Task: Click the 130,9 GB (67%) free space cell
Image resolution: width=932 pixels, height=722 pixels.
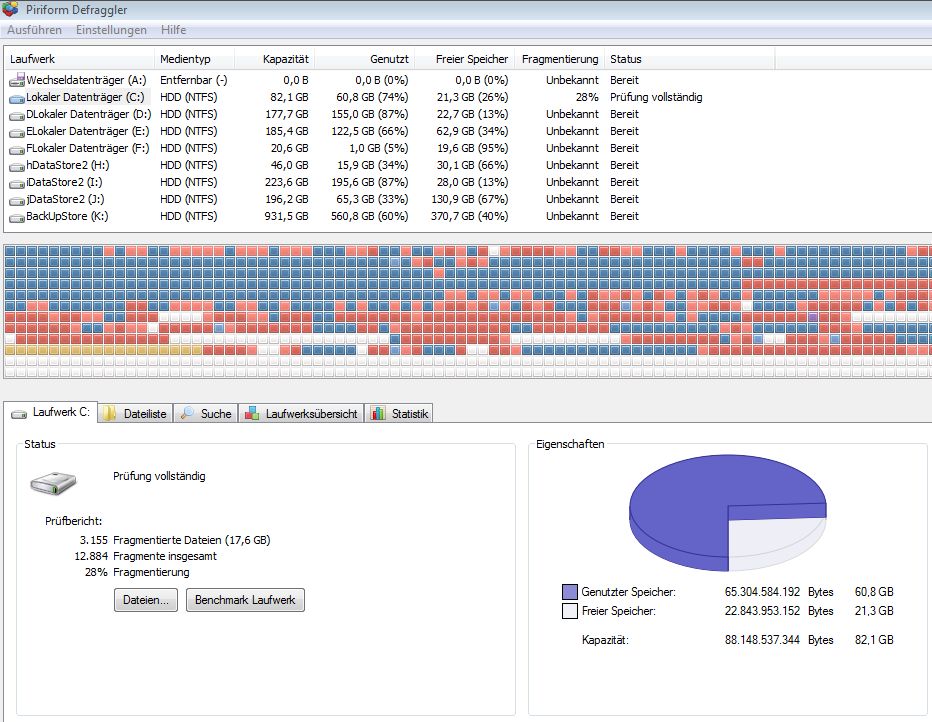Action: pos(470,199)
